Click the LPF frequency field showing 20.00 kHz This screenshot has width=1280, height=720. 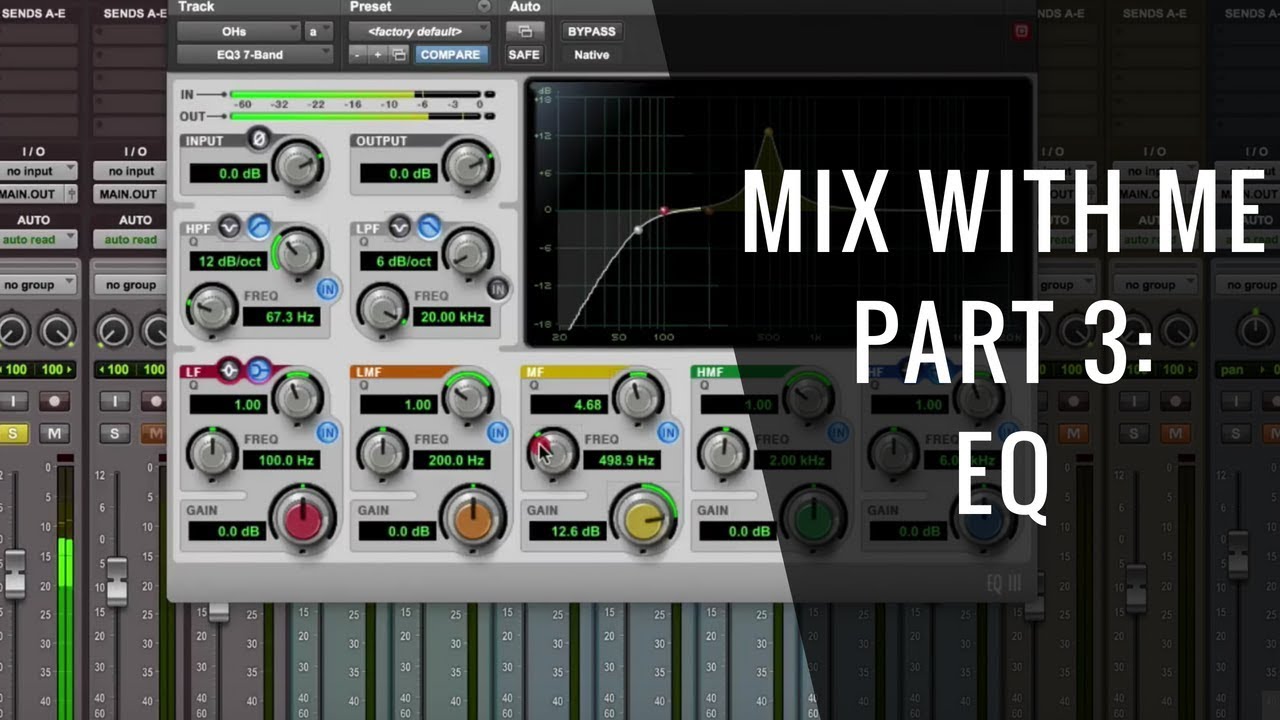click(x=452, y=317)
